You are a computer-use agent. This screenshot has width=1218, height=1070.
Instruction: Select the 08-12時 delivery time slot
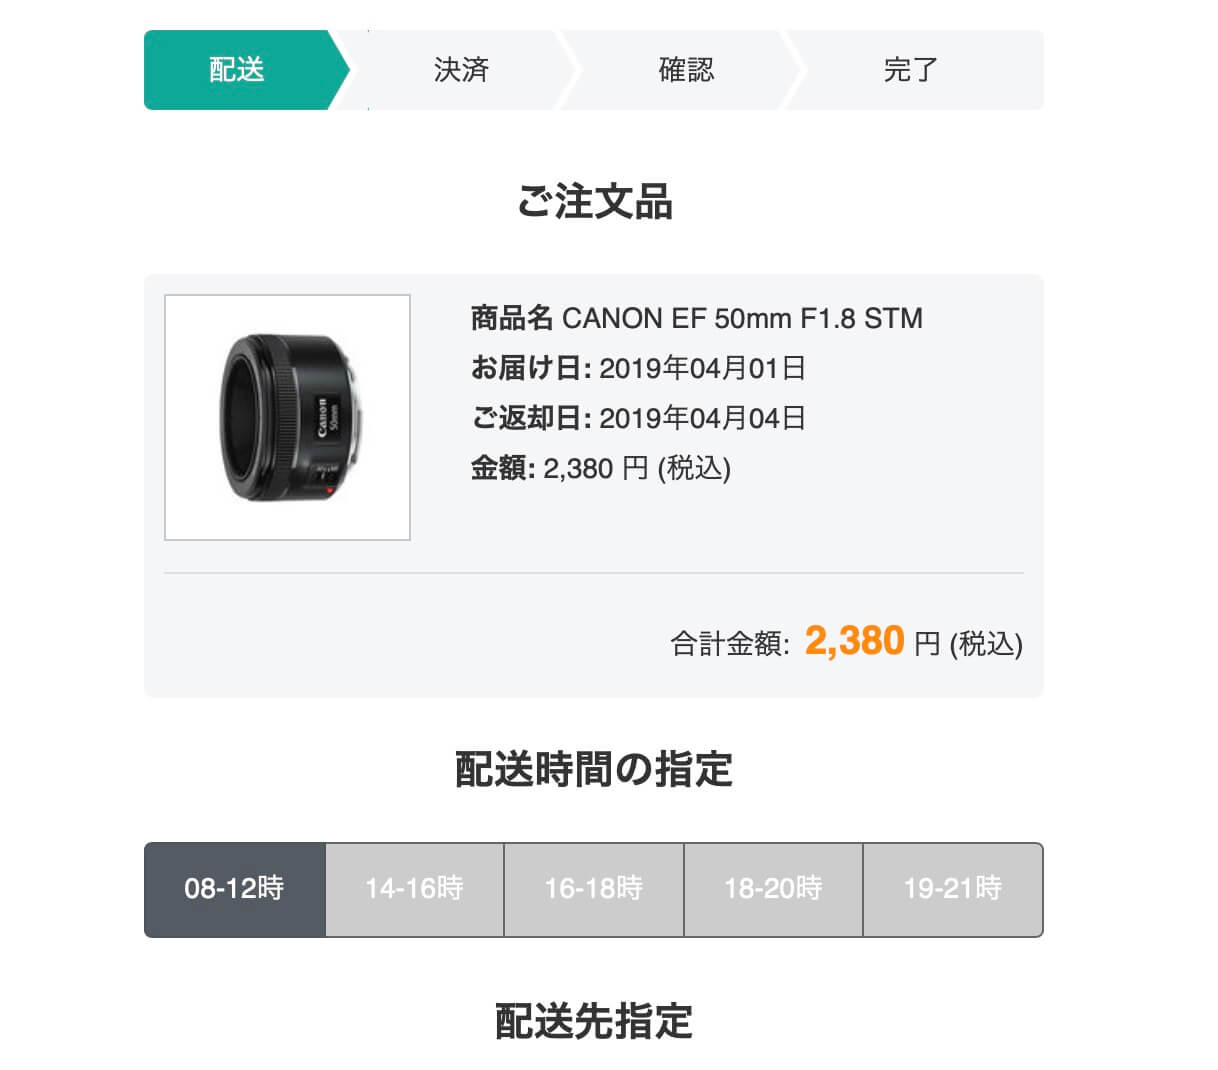tap(235, 889)
